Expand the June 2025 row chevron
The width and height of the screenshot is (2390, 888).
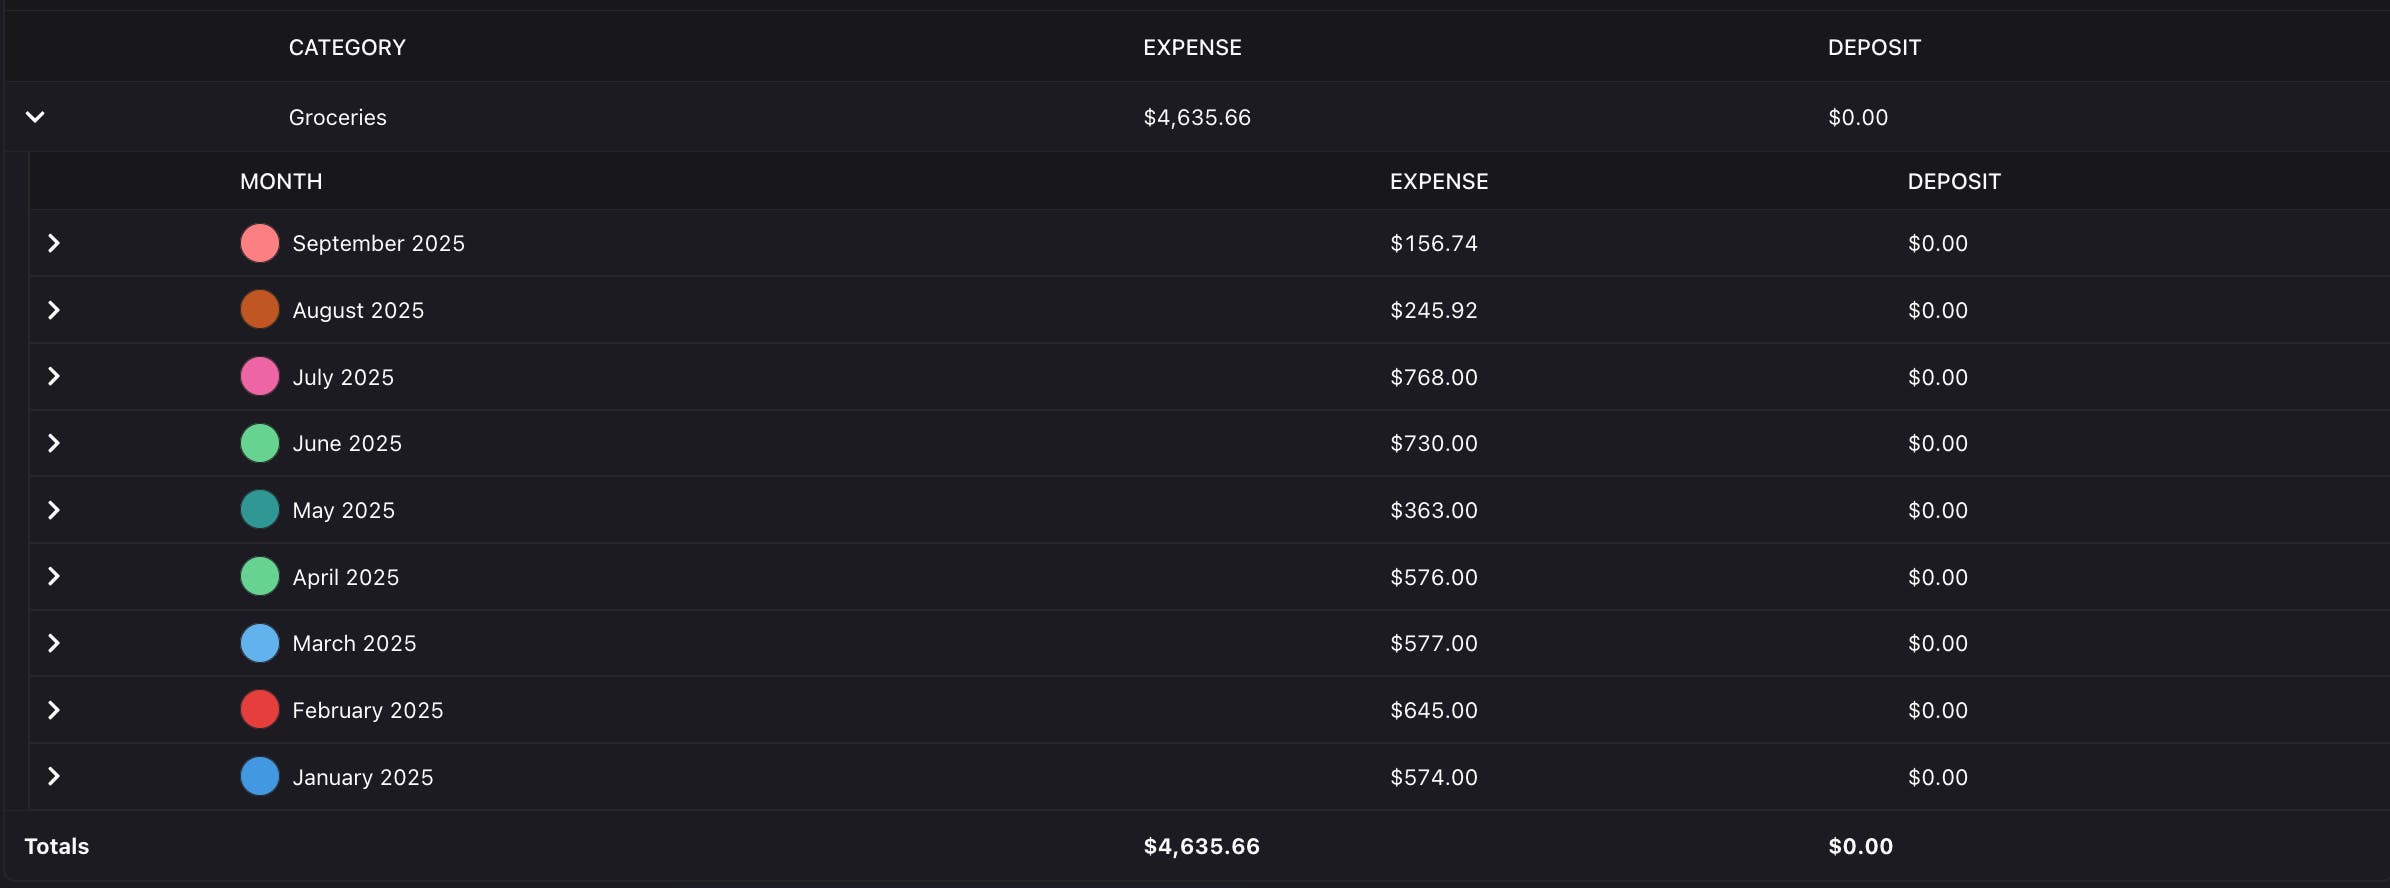(54, 443)
